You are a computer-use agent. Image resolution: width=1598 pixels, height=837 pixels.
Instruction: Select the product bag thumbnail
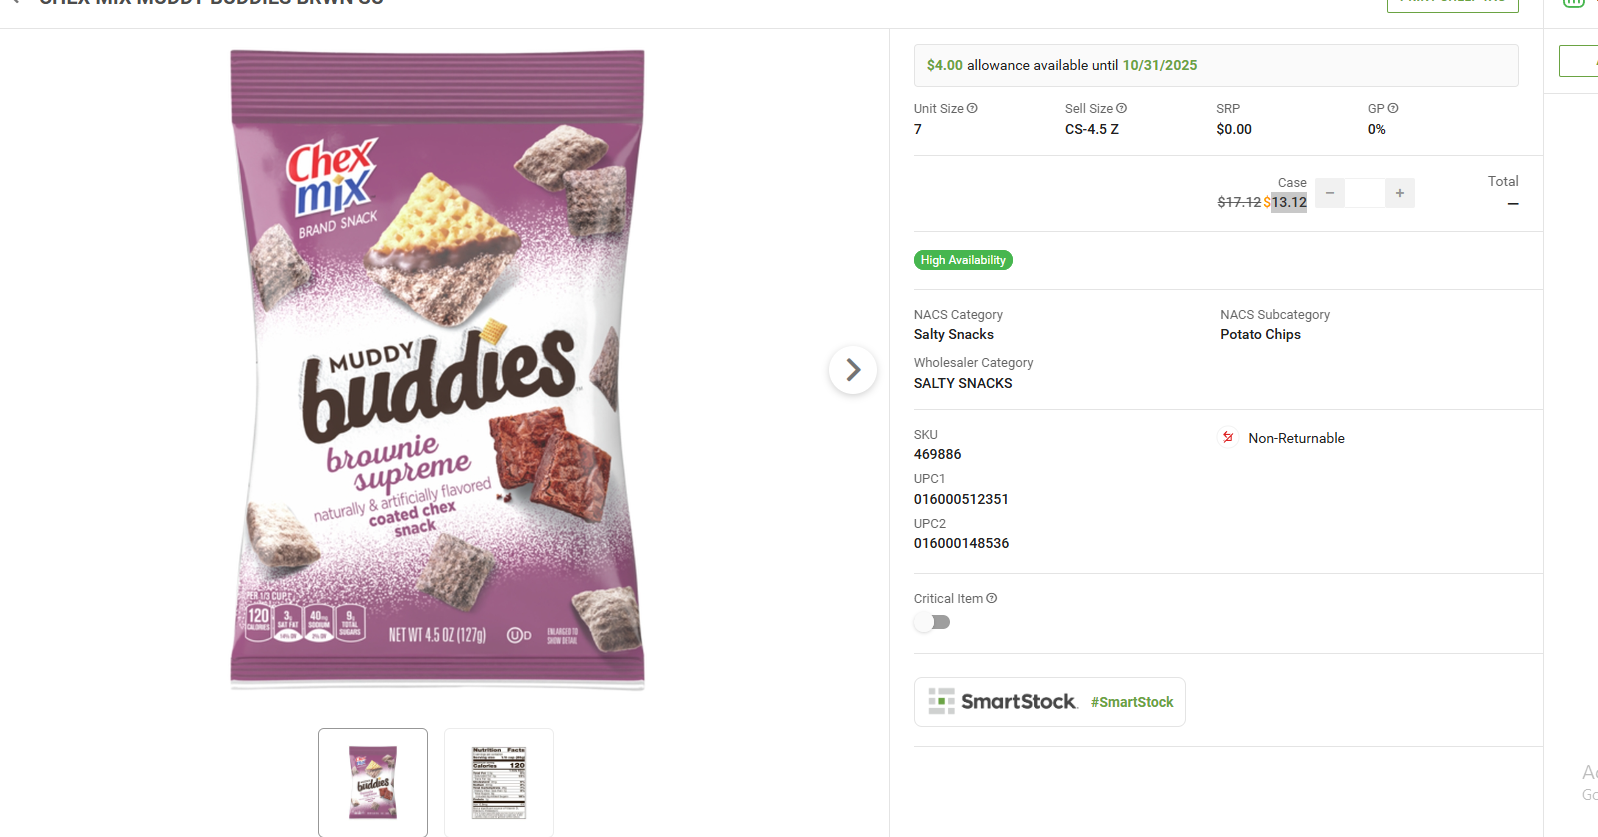pos(373,782)
